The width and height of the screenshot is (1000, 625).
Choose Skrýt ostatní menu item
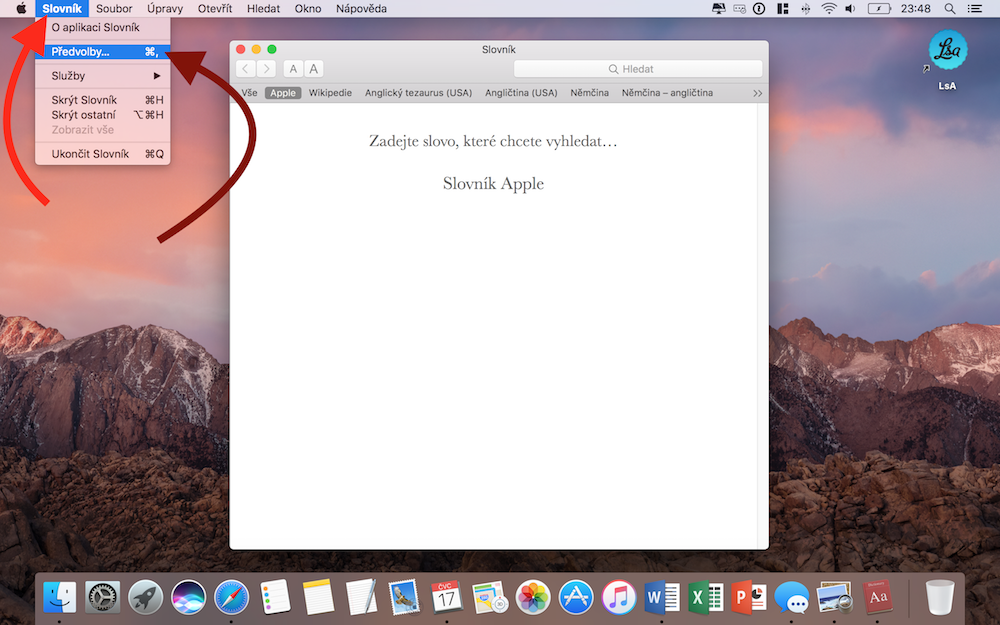click(x=103, y=115)
